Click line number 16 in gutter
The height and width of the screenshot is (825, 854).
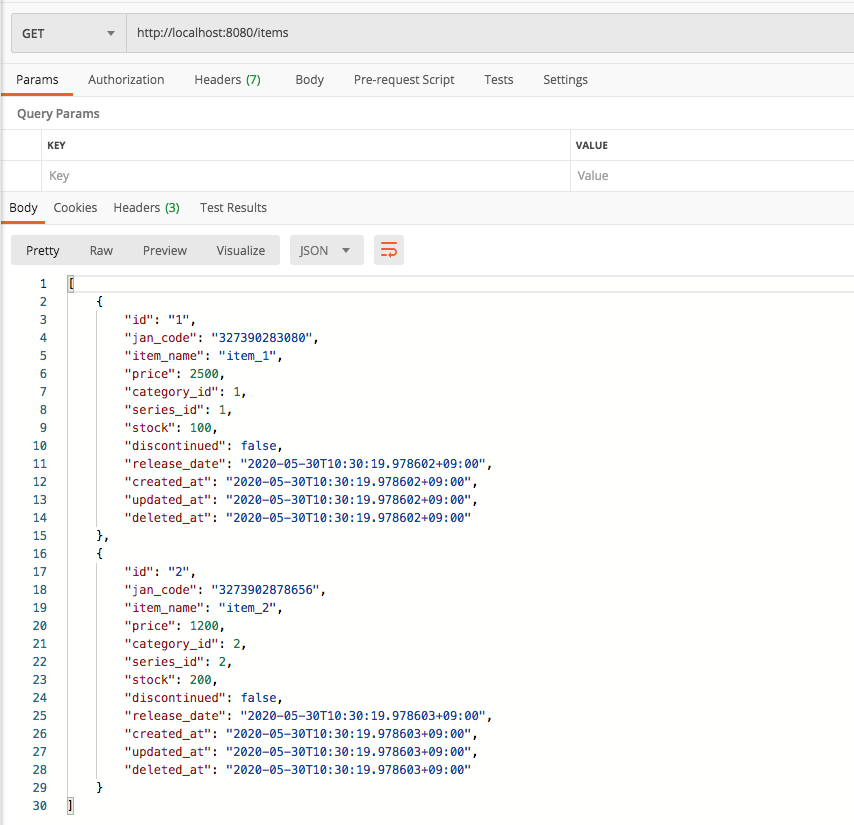pos(40,553)
